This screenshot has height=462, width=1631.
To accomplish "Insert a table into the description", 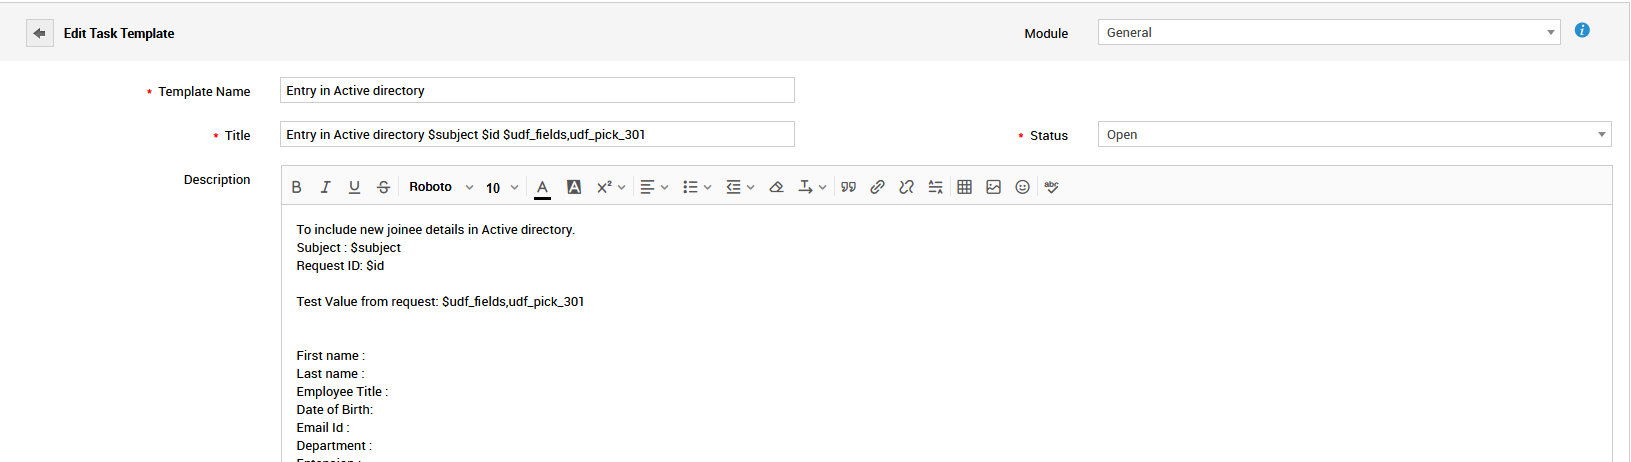I will coord(964,187).
